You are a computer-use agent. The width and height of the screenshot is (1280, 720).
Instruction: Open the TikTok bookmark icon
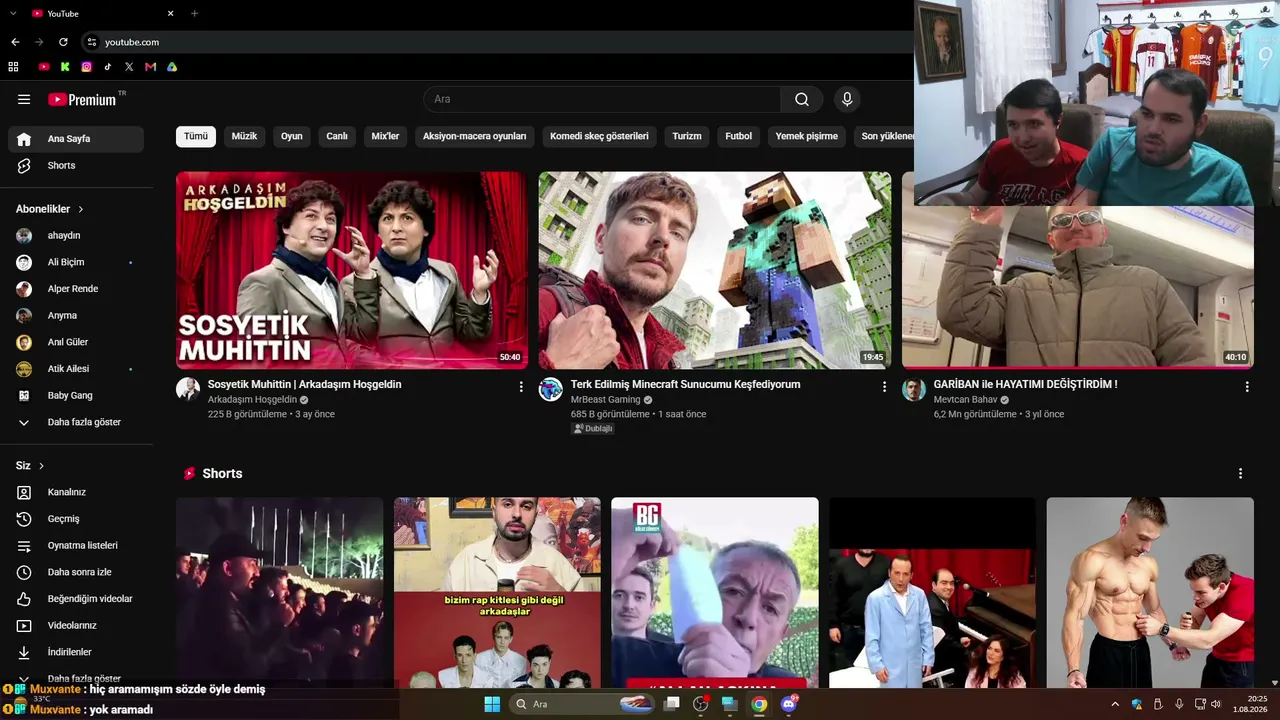pos(108,67)
